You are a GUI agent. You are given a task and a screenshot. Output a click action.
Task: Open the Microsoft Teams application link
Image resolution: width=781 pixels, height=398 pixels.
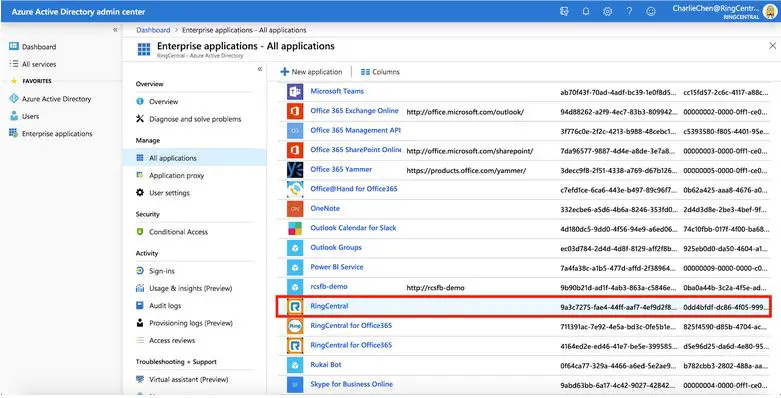tap(337, 91)
